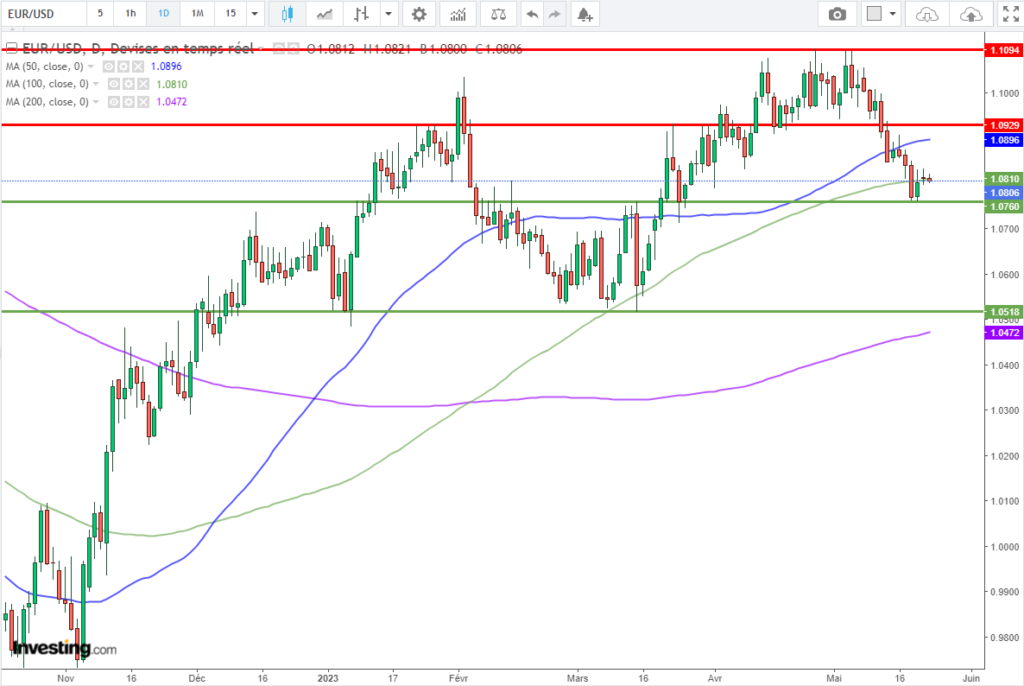
Task: Click the 1.0896 blue MA label
Action: (1002, 140)
